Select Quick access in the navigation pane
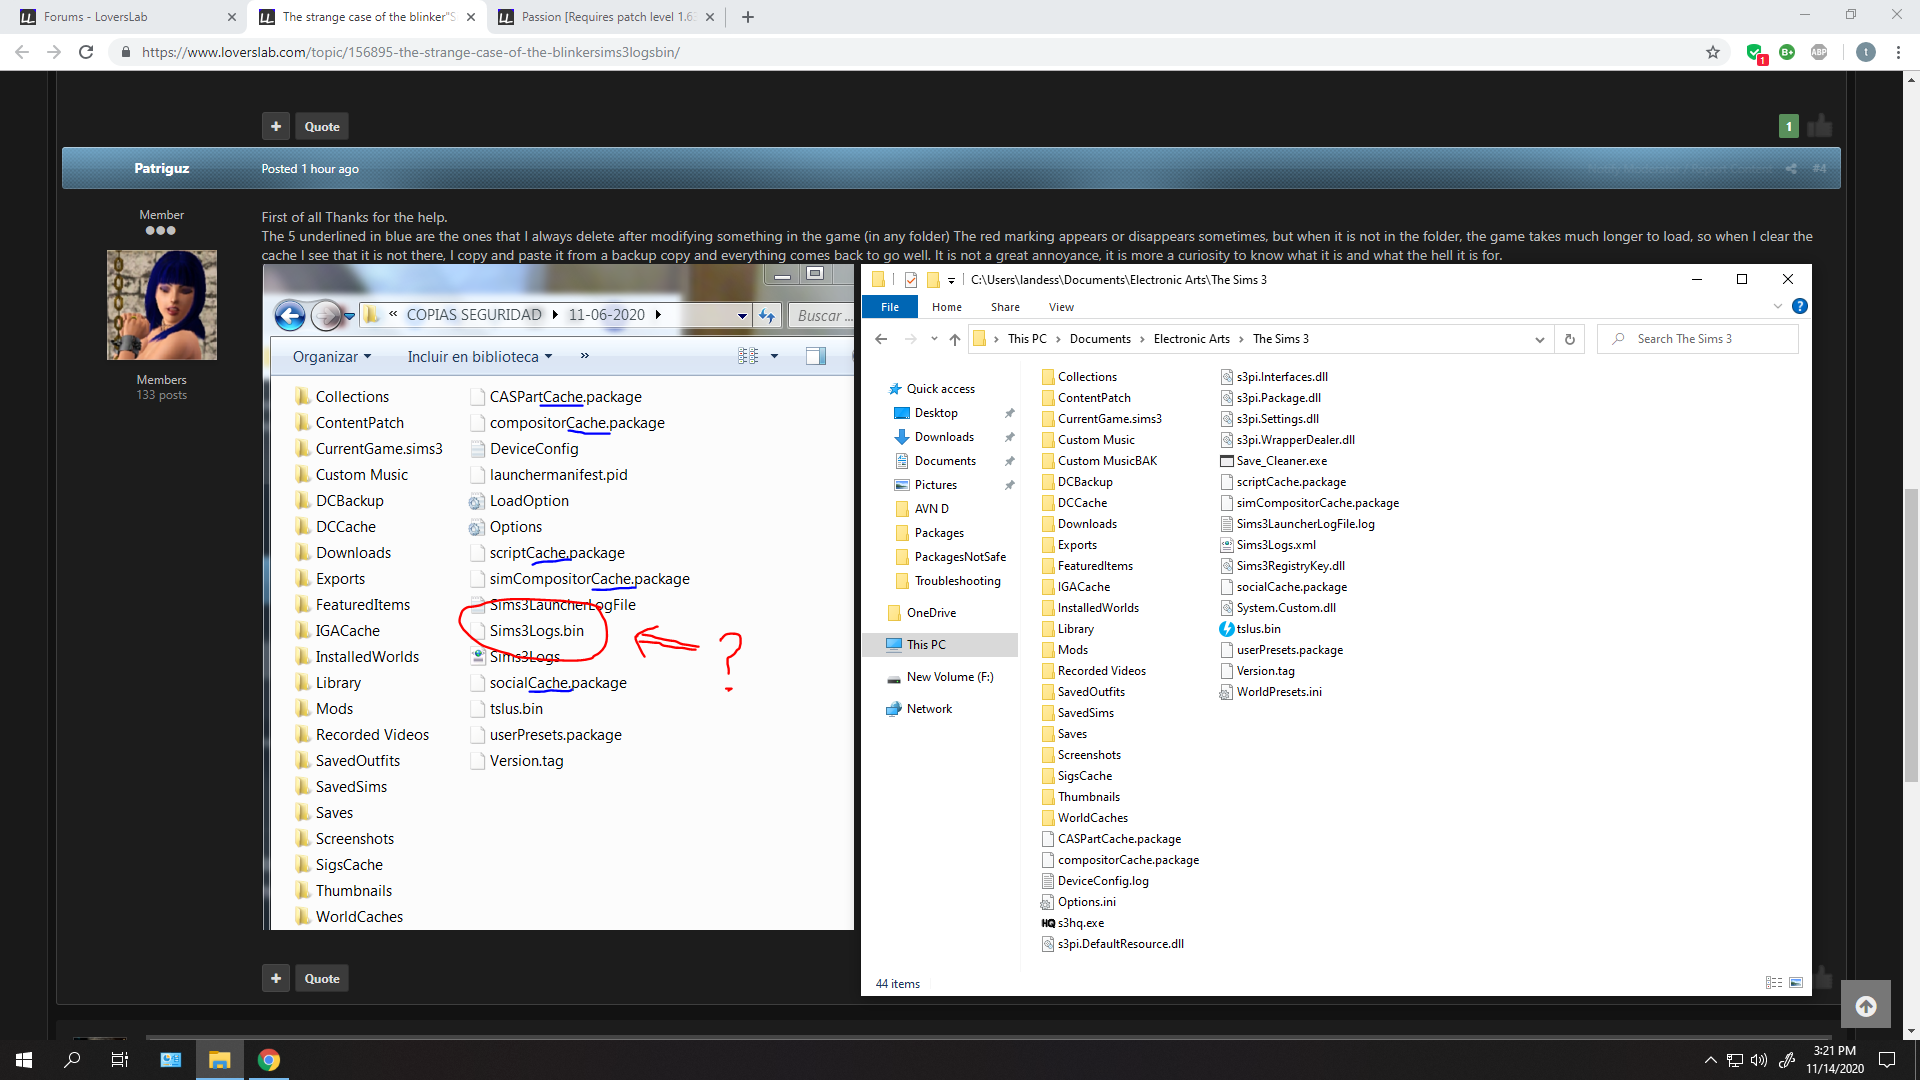The width and height of the screenshot is (1920, 1080). [941, 389]
